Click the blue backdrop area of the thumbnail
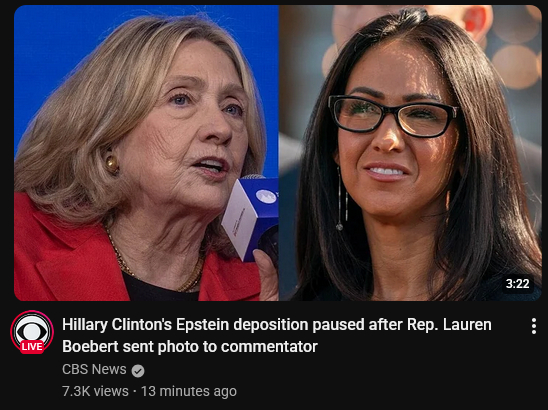Viewport: 548px width, 410px height. point(52,52)
